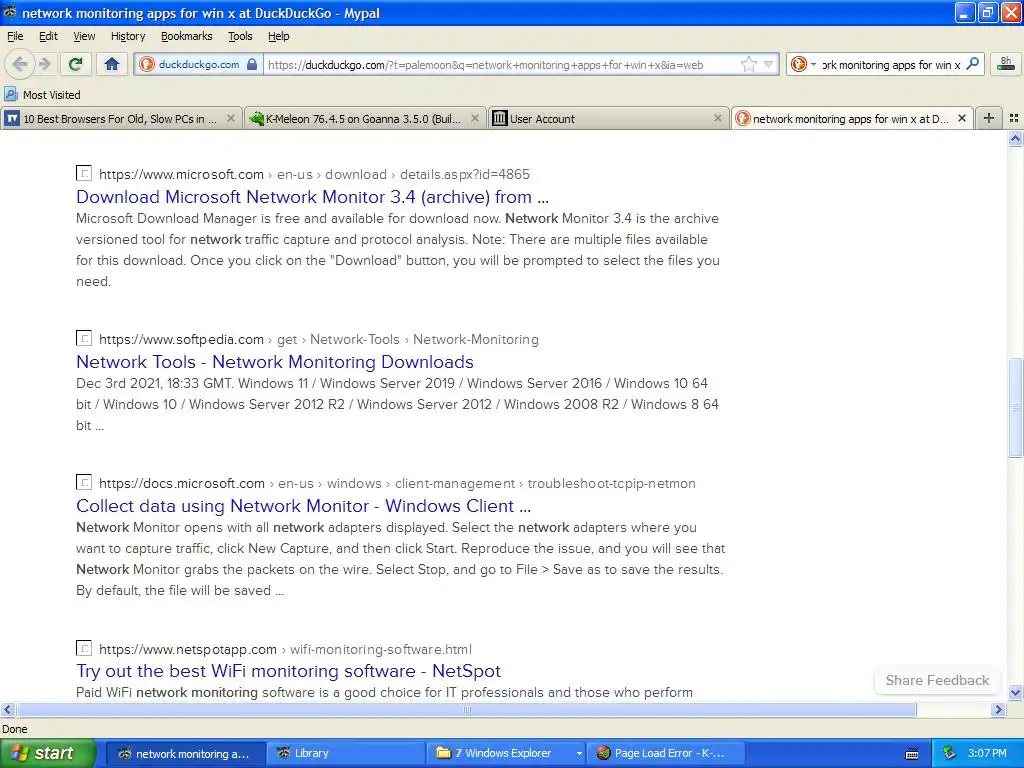
Task: Open the home page button
Action: click(112, 64)
